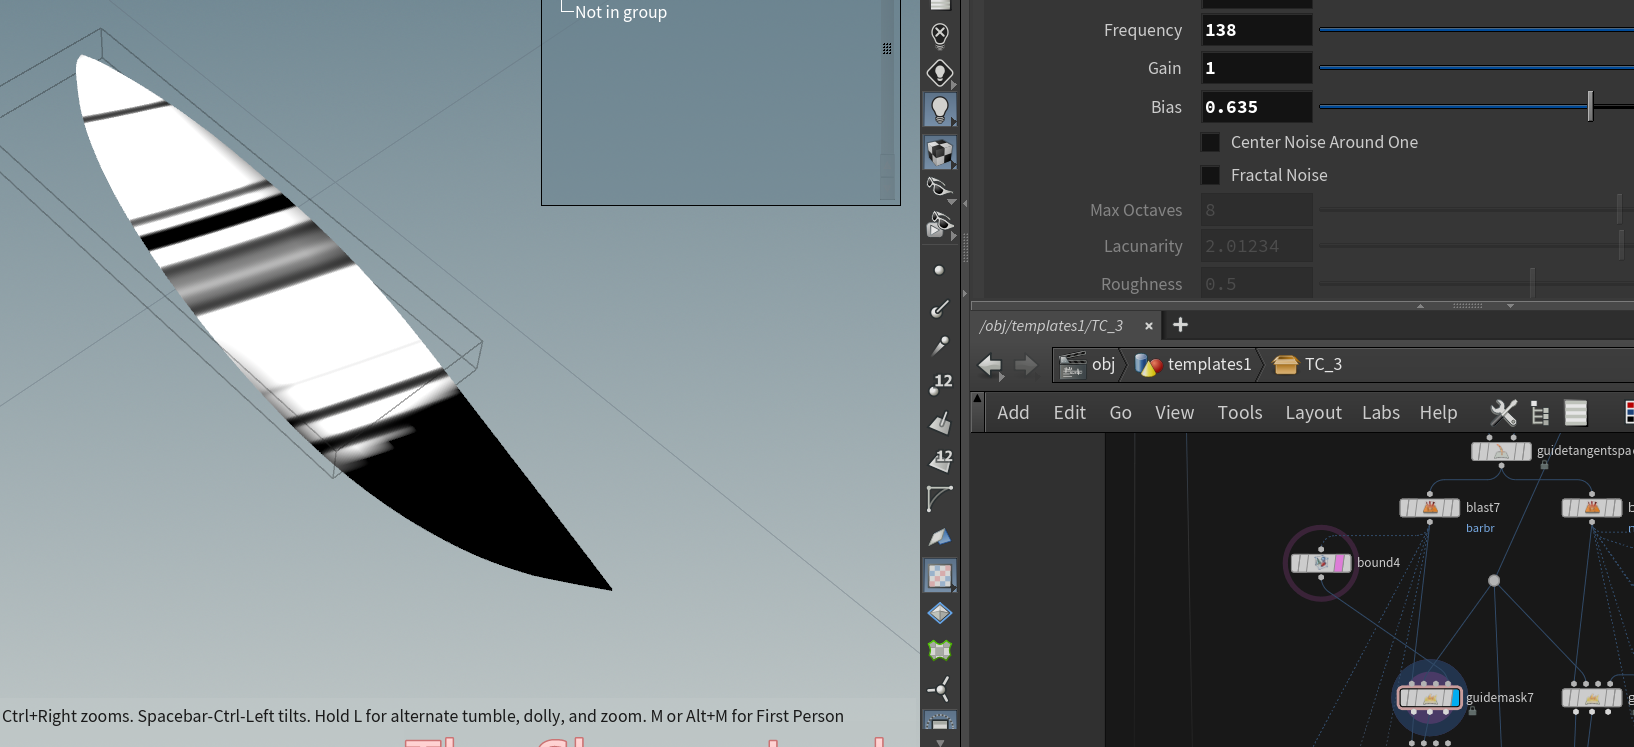The height and width of the screenshot is (747, 1634).
Task: Open the back arrow navigation history dropdown
Action: coord(1001,378)
